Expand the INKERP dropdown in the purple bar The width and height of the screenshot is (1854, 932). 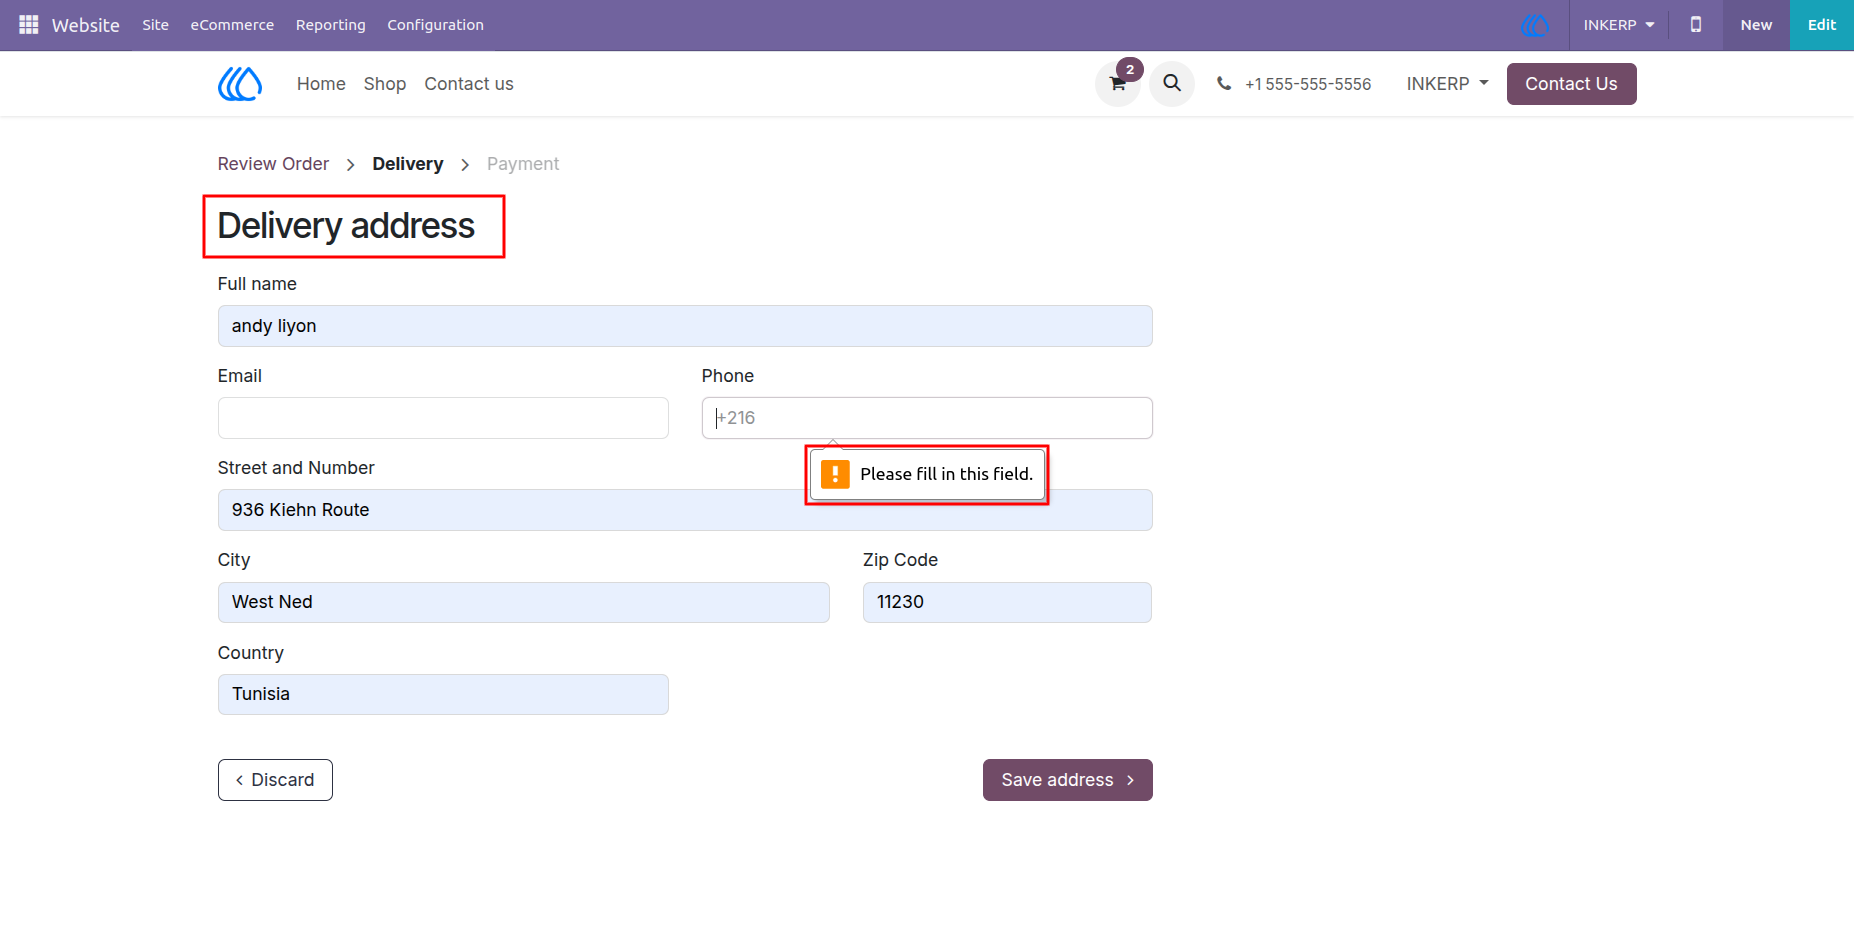tap(1618, 25)
